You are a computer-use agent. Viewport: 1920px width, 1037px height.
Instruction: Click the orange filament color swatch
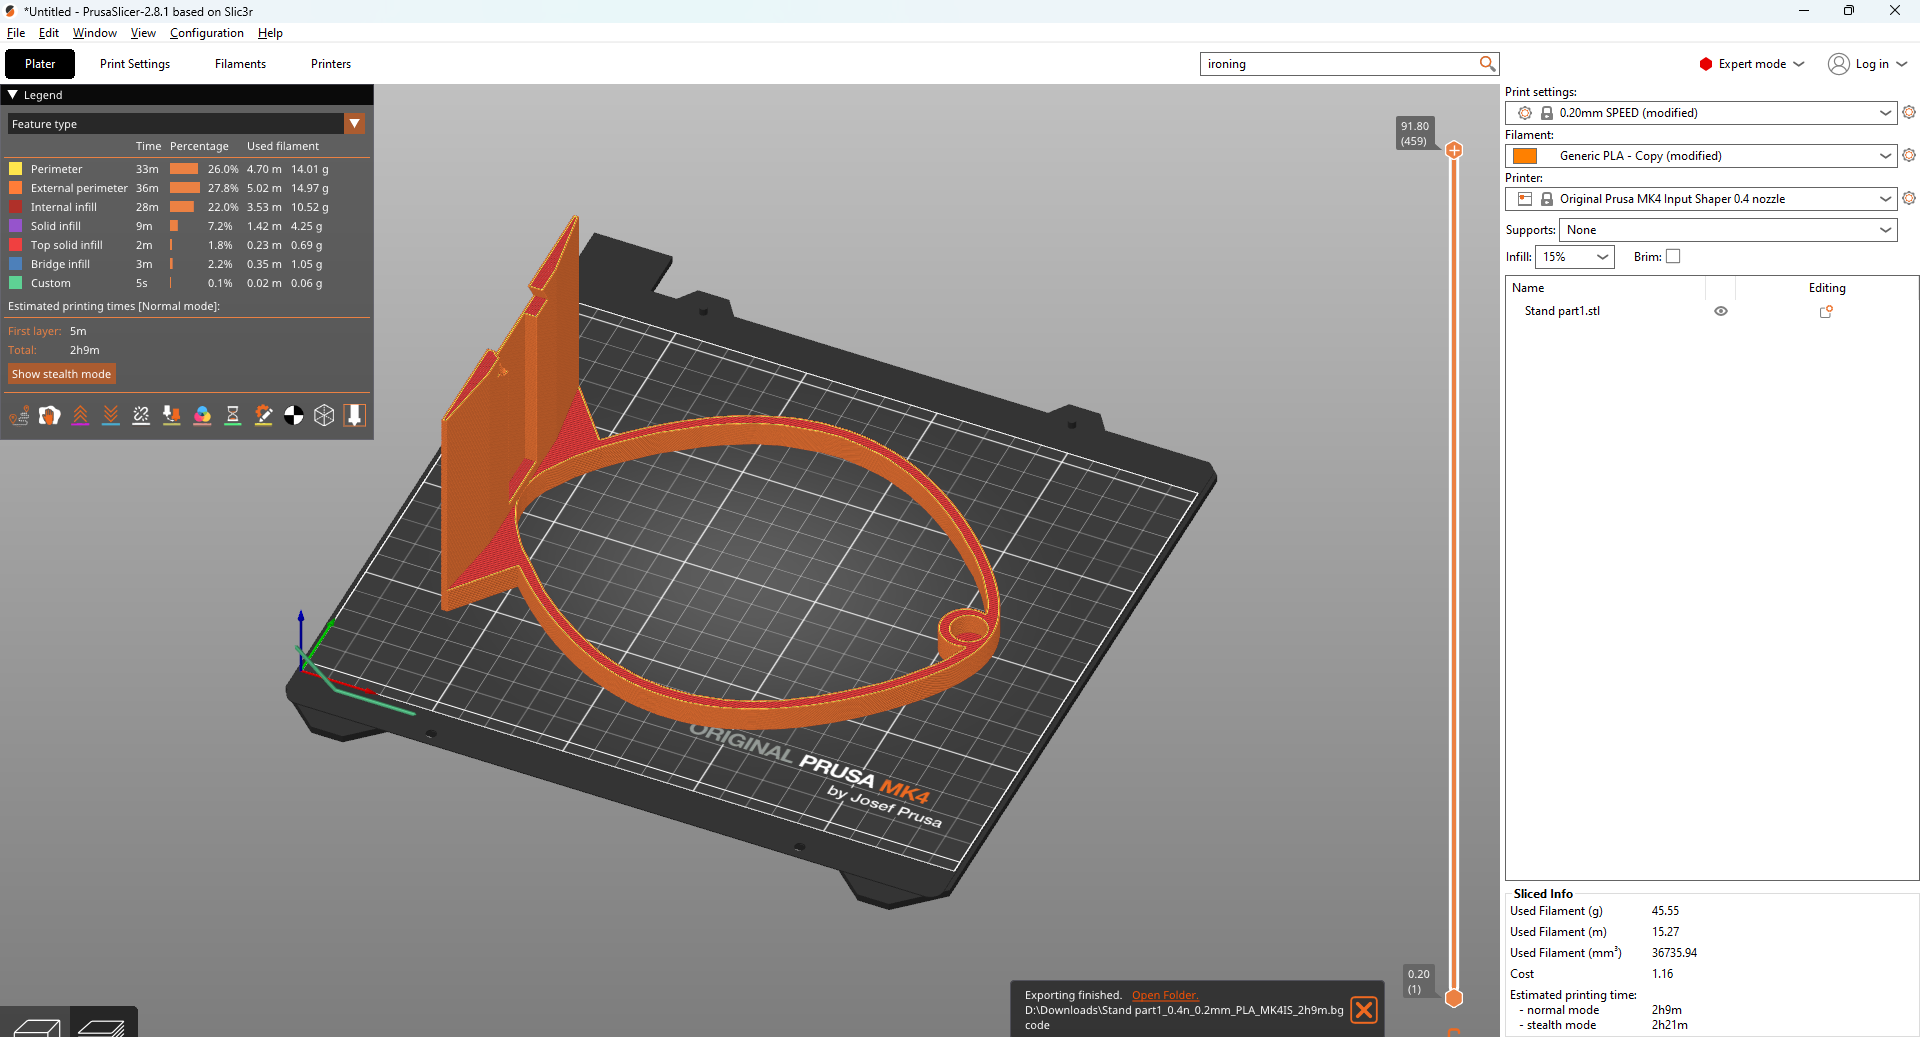pos(1525,156)
